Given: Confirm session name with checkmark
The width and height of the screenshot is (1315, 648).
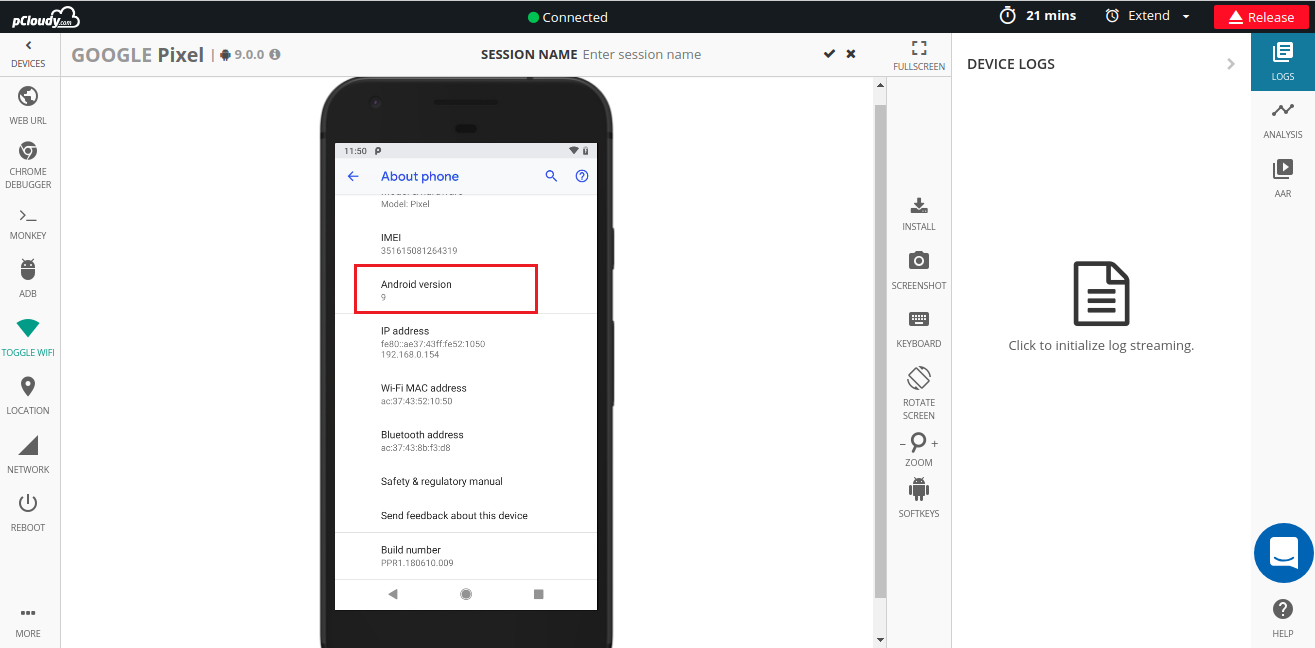Looking at the screenshot, I should click(x=829, y=54).
